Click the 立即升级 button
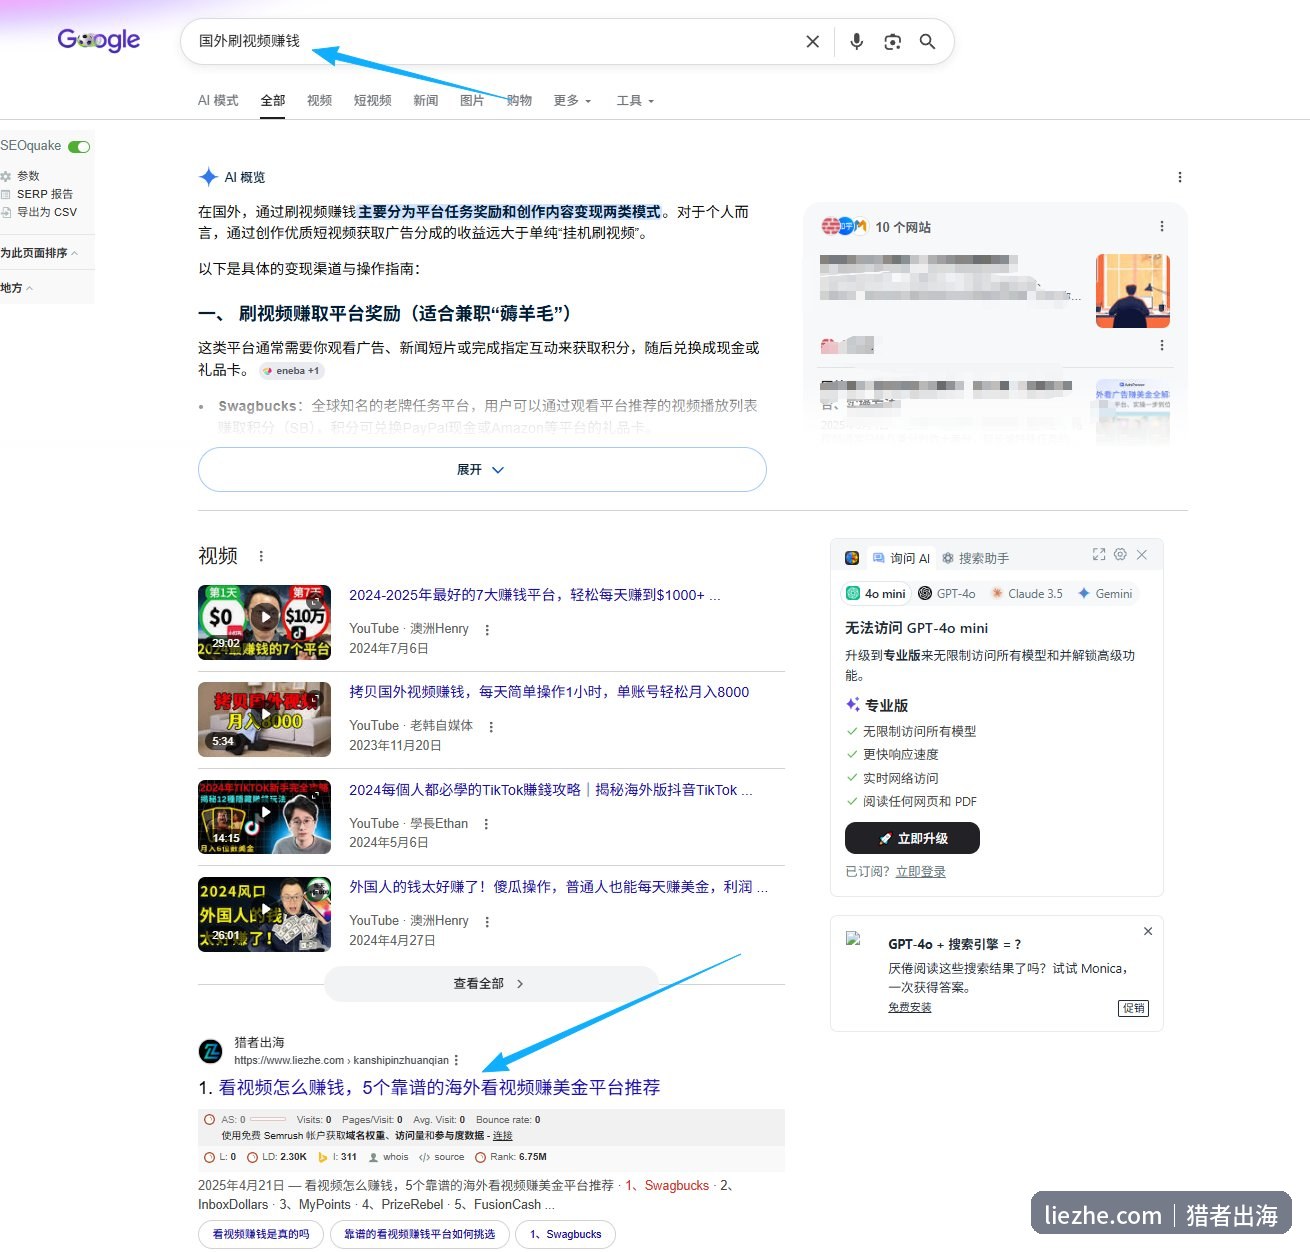 (912, 838)
